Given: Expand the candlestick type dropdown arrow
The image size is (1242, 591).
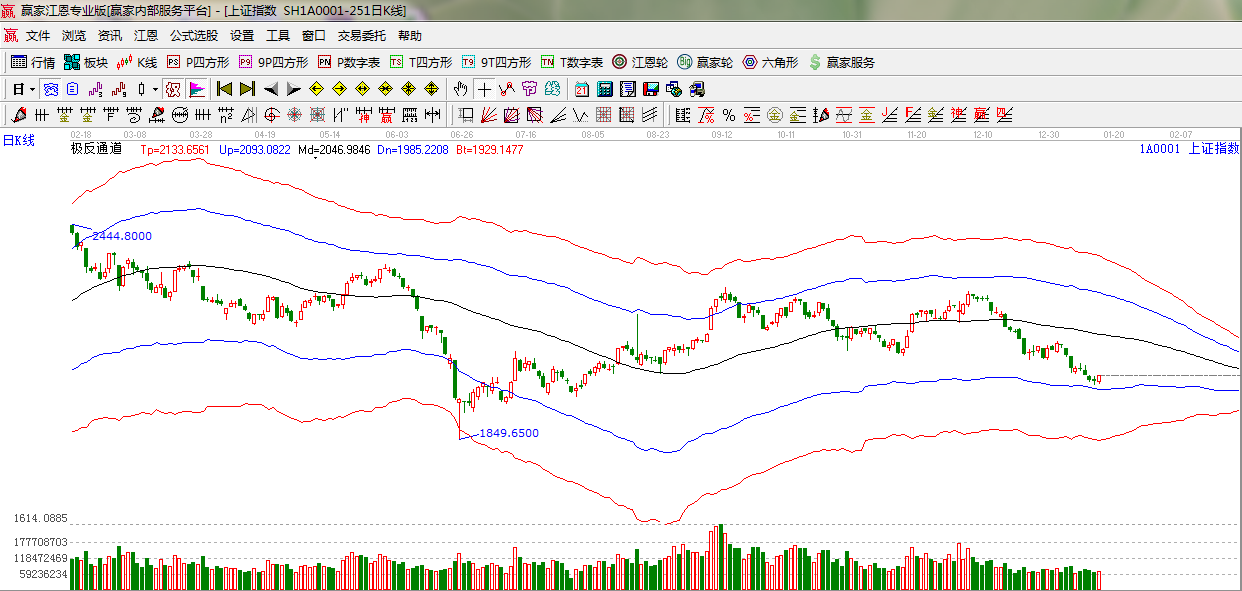Looking at the screenshot, I should 155,89.
